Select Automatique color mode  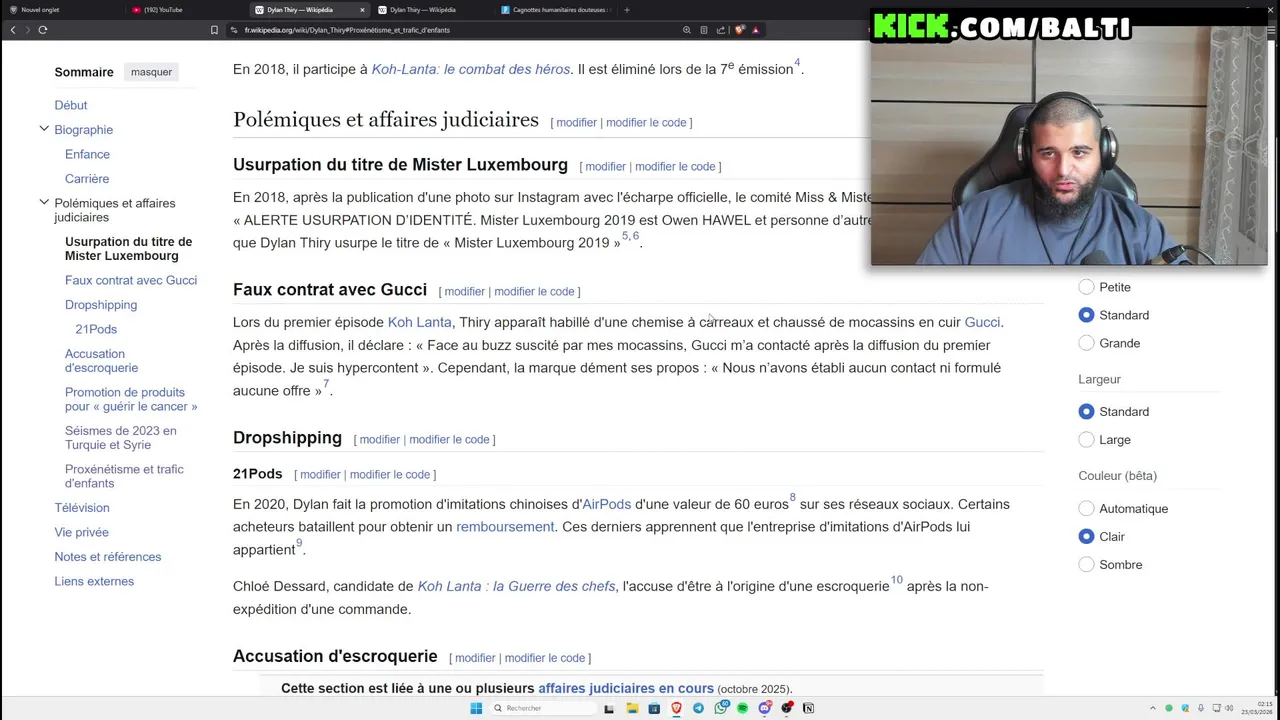coord(1087,509)
